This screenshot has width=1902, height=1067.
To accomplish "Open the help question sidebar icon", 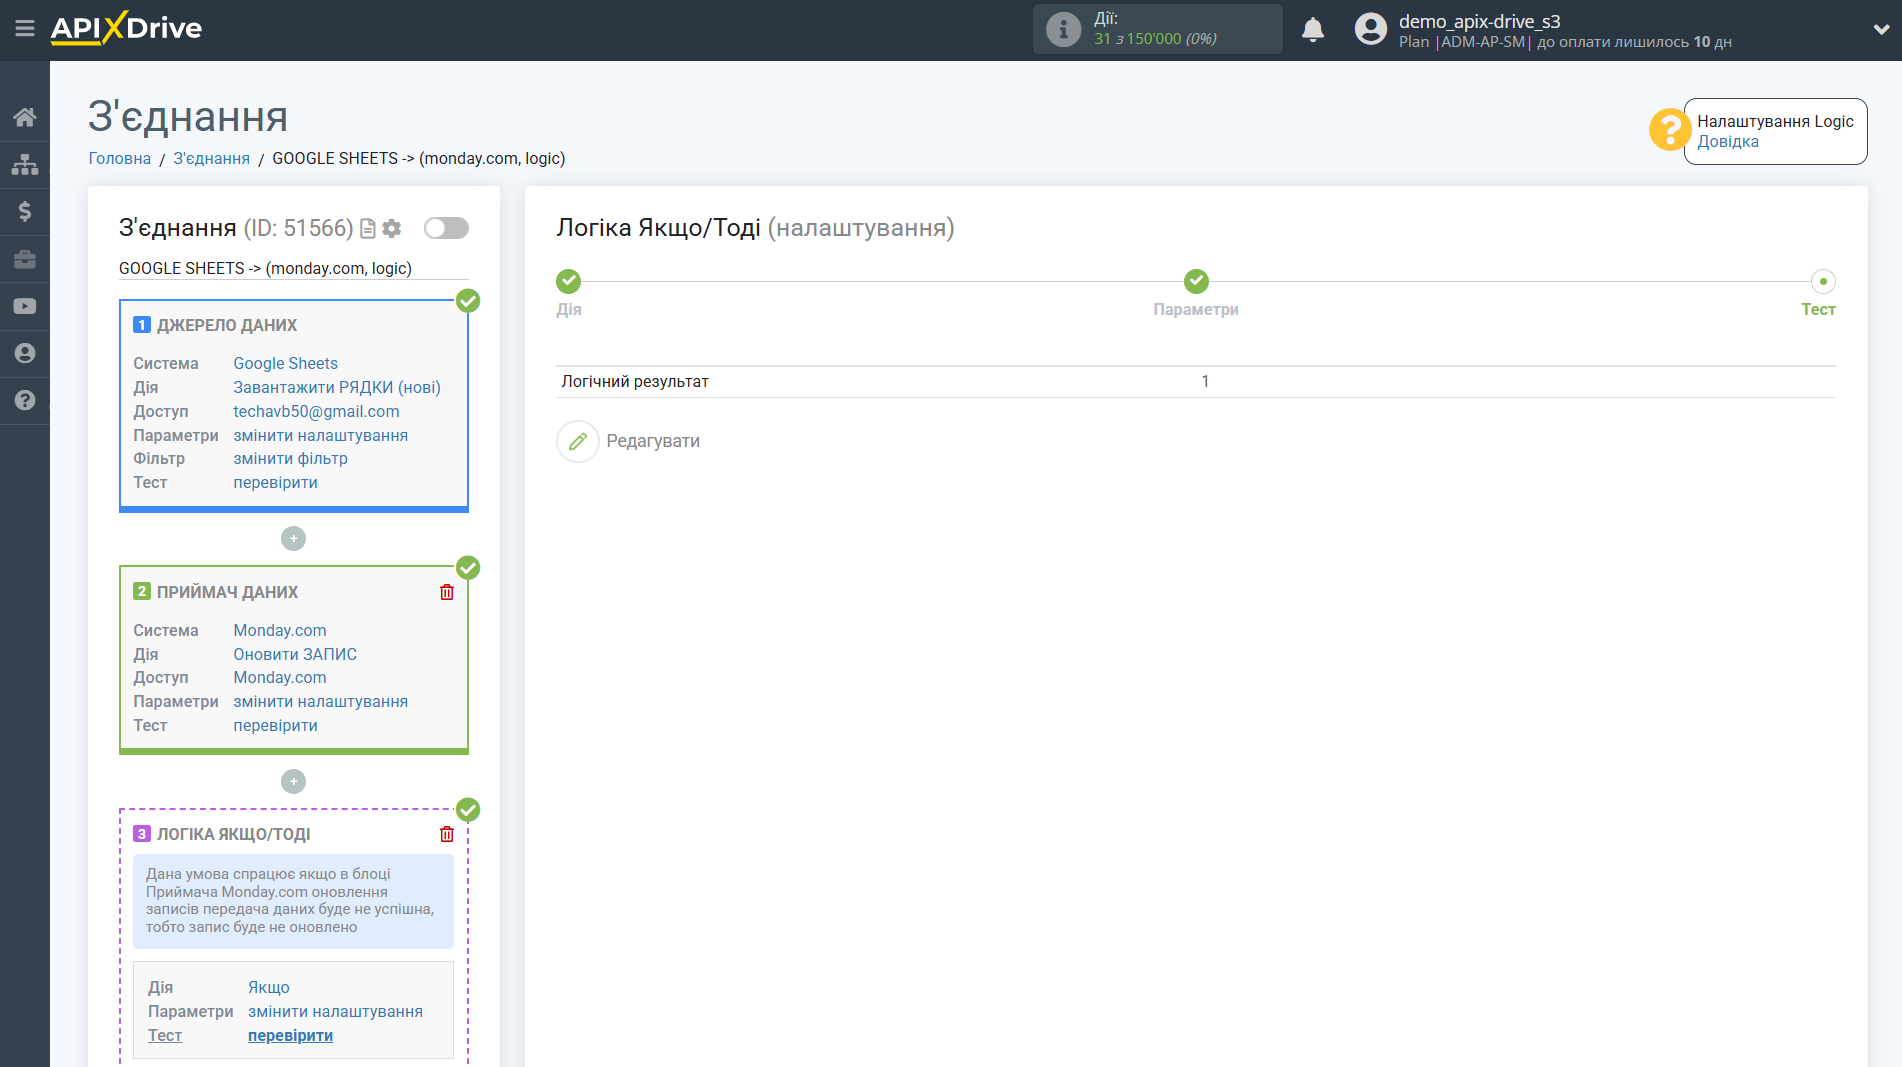I will pyautogui.click(x=25, y=400).
